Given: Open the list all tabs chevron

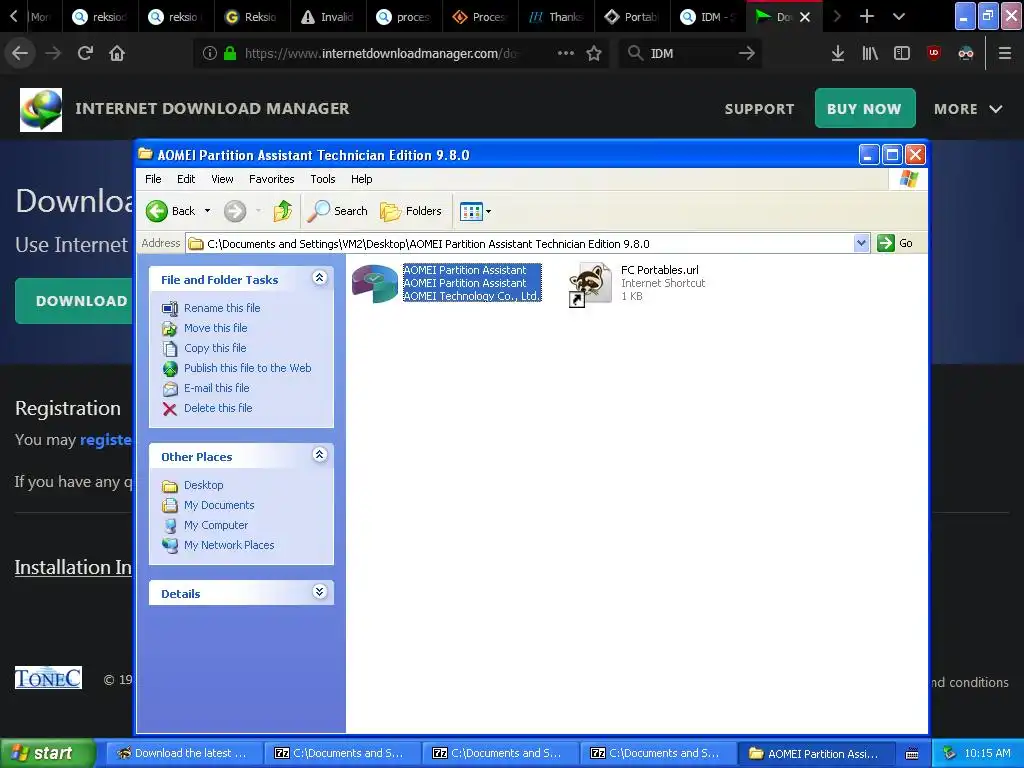Looking at the screenshot, I should (x=899, y=16).
